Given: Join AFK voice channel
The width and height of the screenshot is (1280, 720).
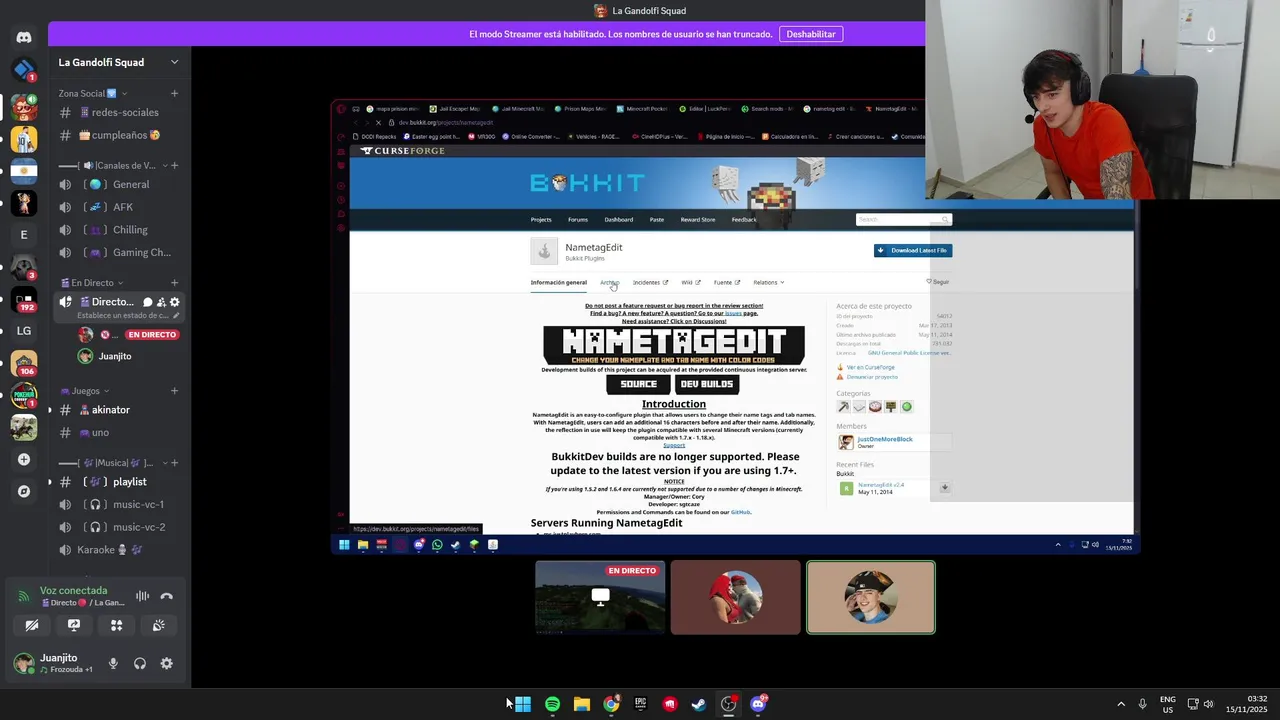Looking at the screenshot, I should click(x=119, y=207).
